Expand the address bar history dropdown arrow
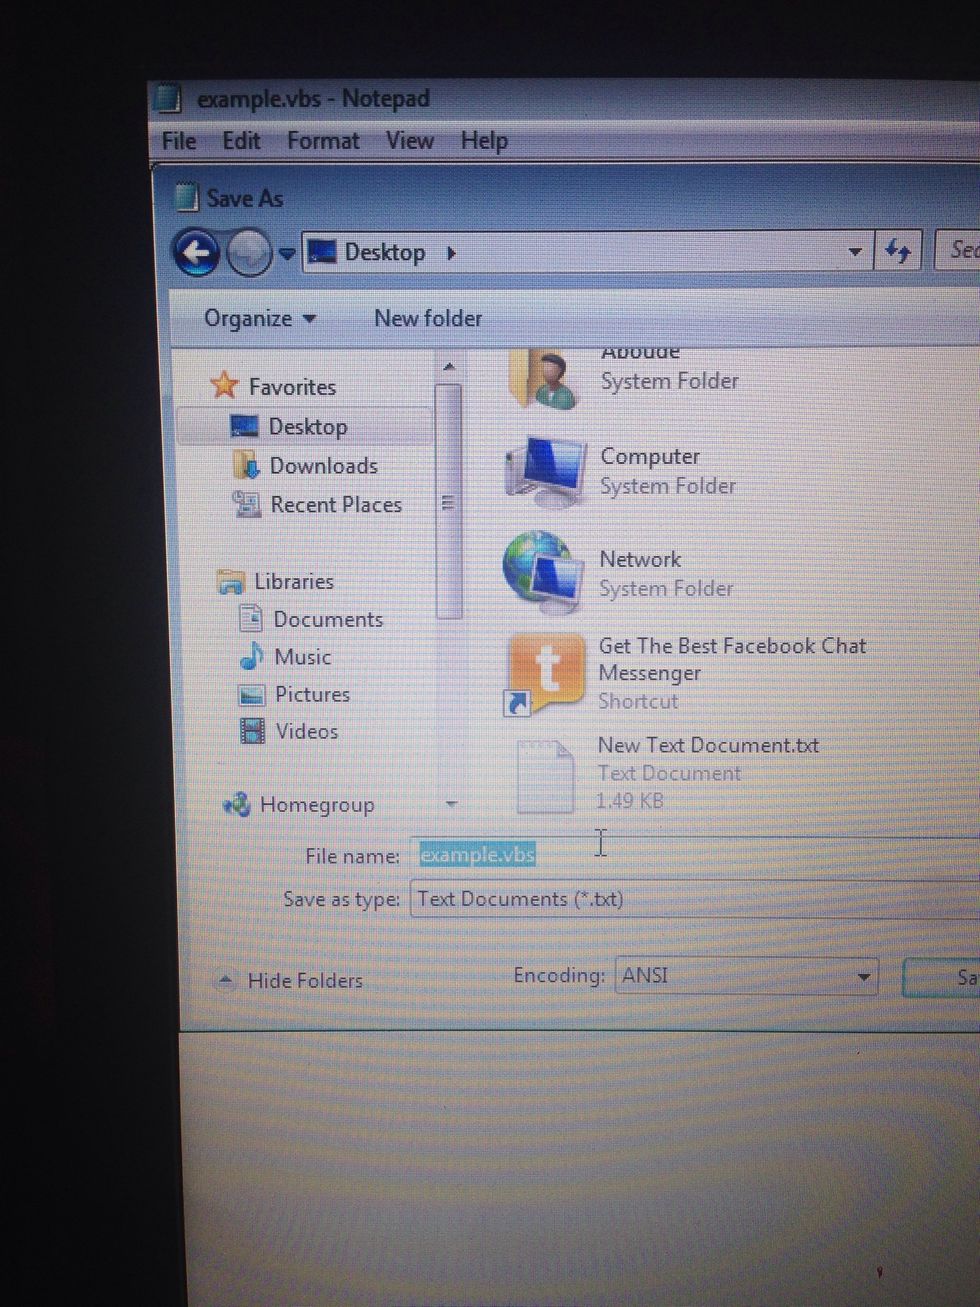 tap(854, 252)
